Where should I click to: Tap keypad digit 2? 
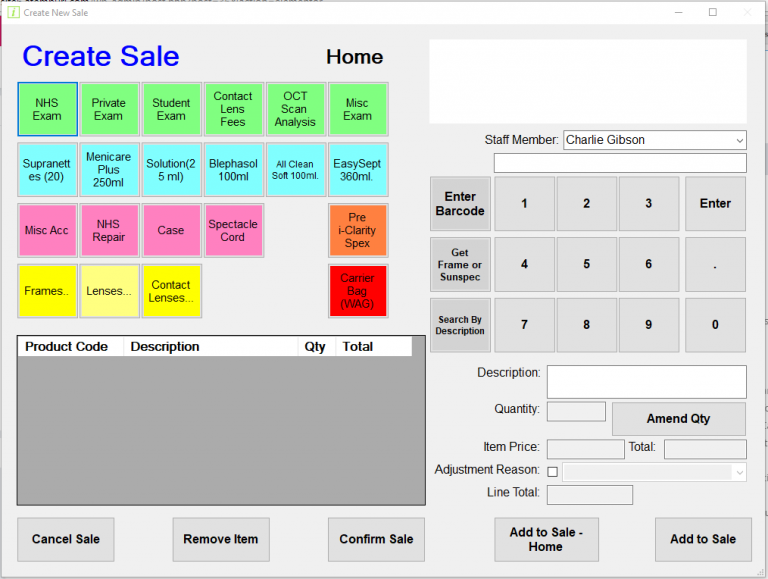587,204
